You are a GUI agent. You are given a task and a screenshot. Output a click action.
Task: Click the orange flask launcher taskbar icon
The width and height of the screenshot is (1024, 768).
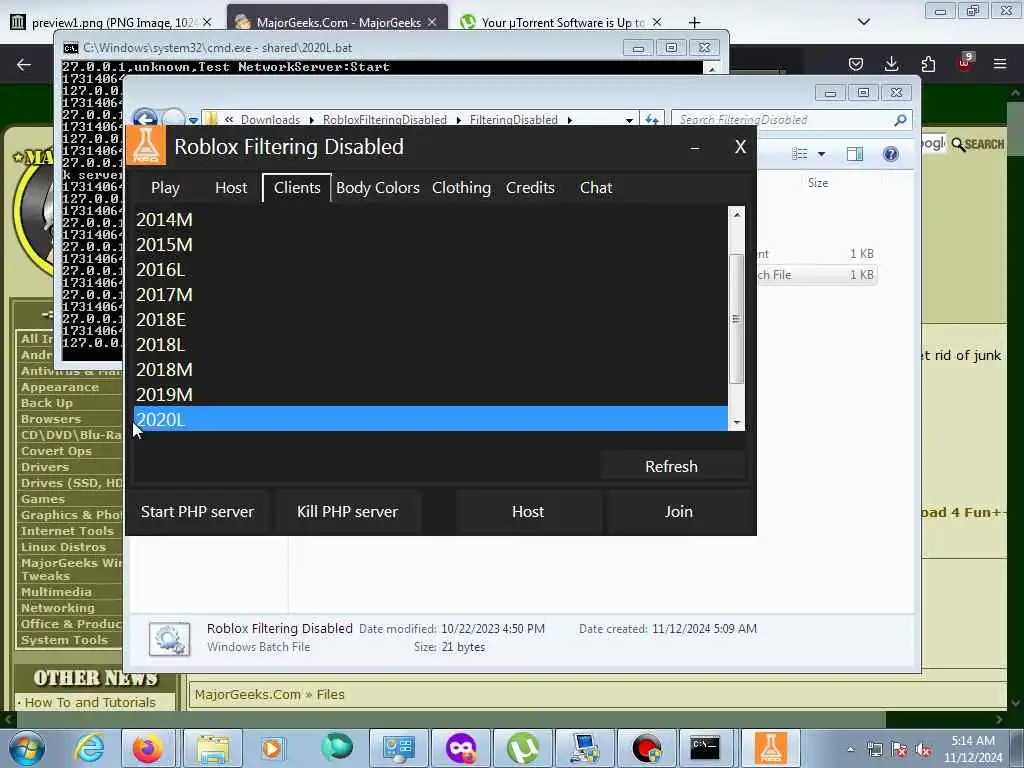click(x=771, y=748)
